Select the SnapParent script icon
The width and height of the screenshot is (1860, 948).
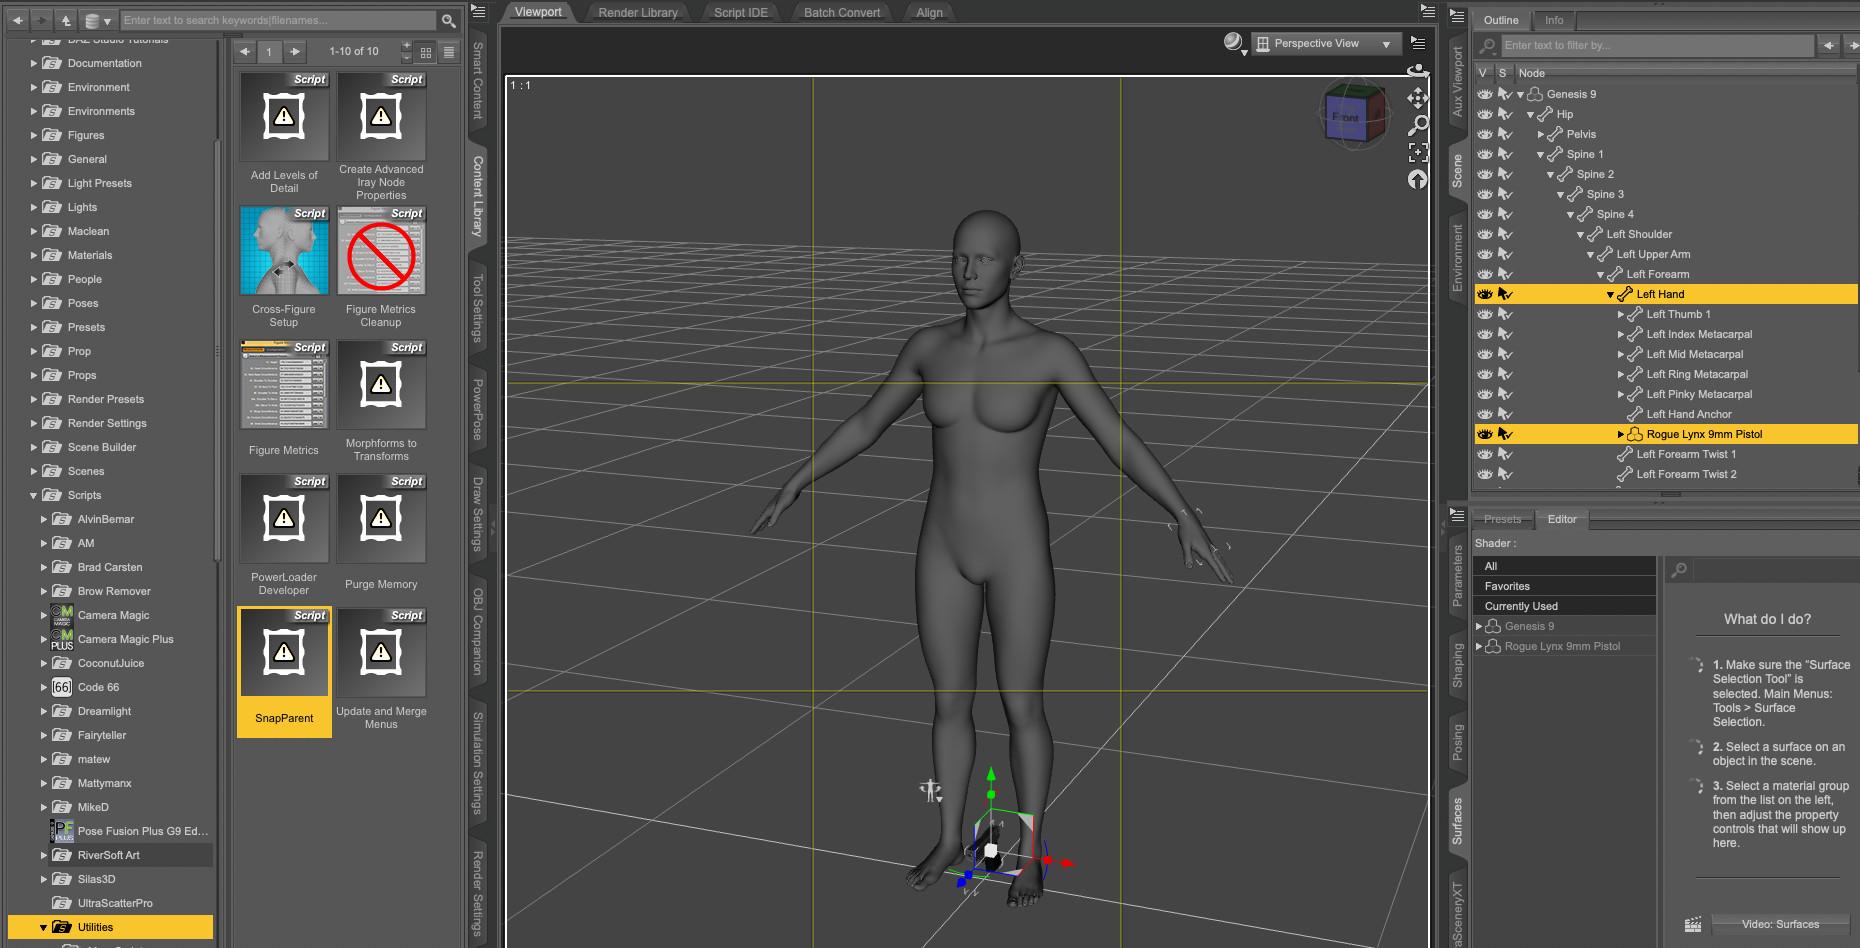tap(284, 653)
